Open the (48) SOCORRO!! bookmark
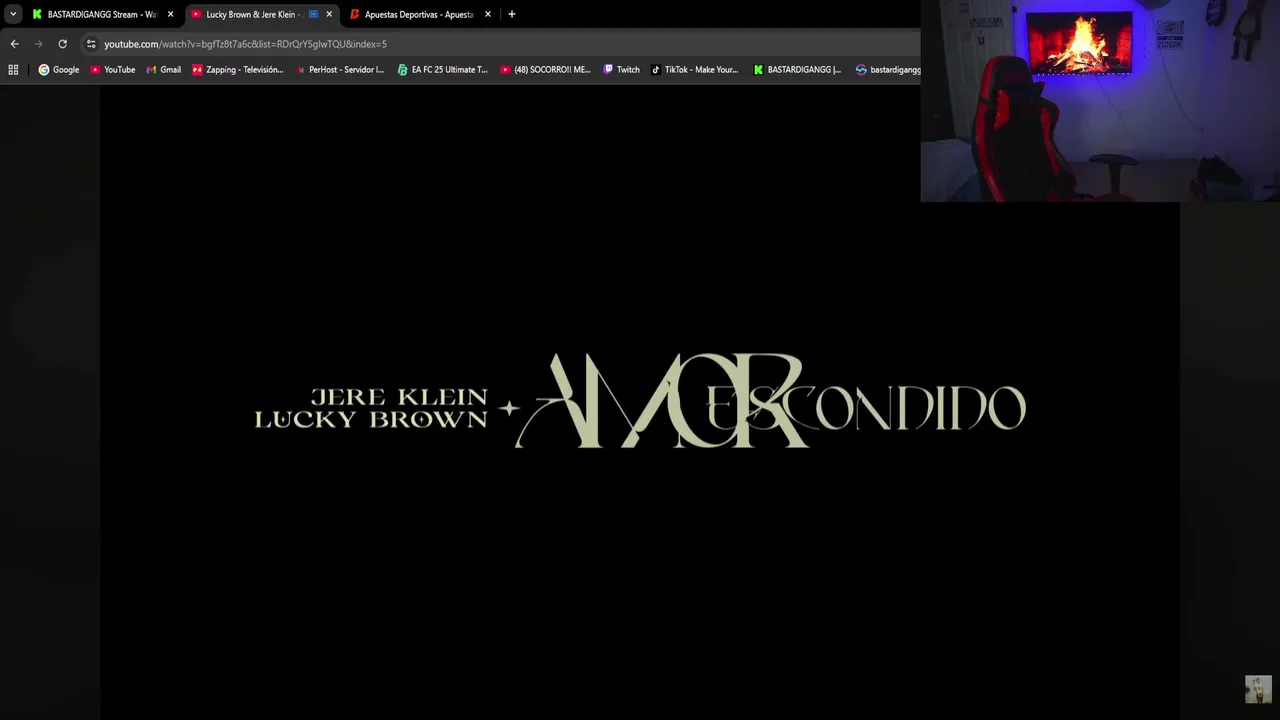The height and width of the screenshot is (720, 1280). [545, 70]
